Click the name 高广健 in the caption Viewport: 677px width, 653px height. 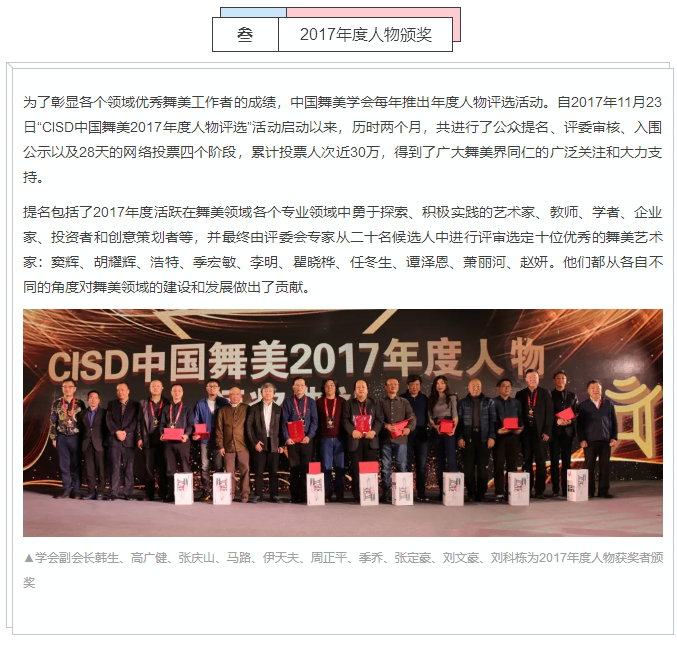149,558
